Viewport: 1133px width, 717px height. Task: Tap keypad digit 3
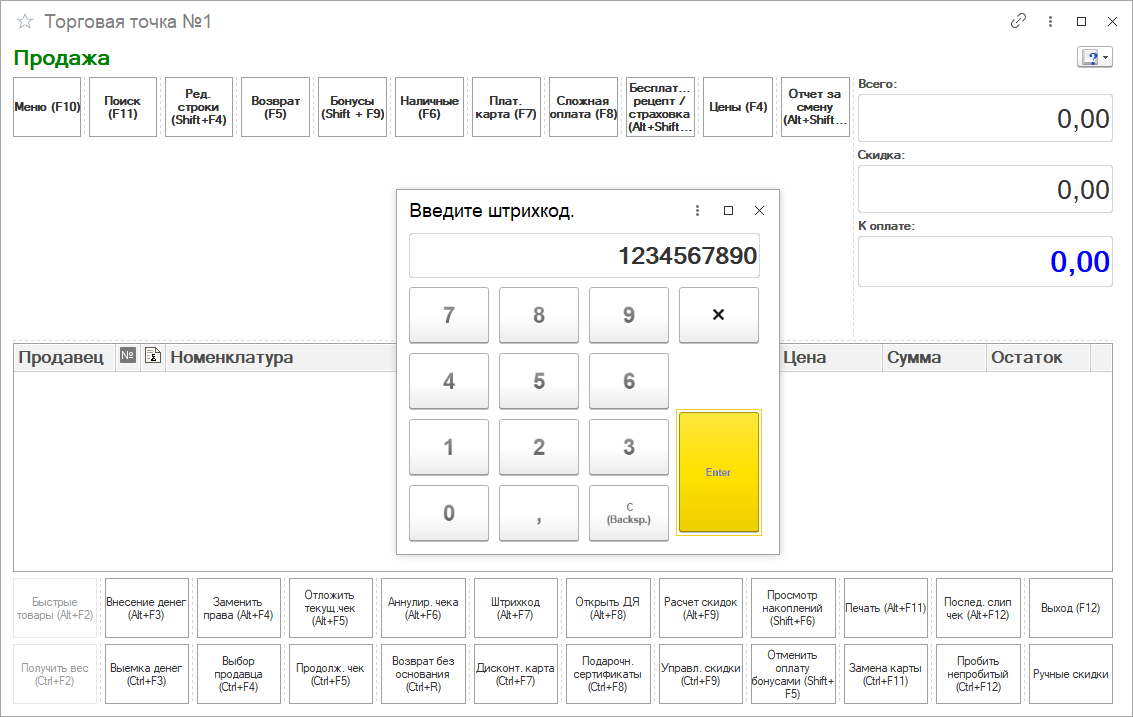pos(629,447)
